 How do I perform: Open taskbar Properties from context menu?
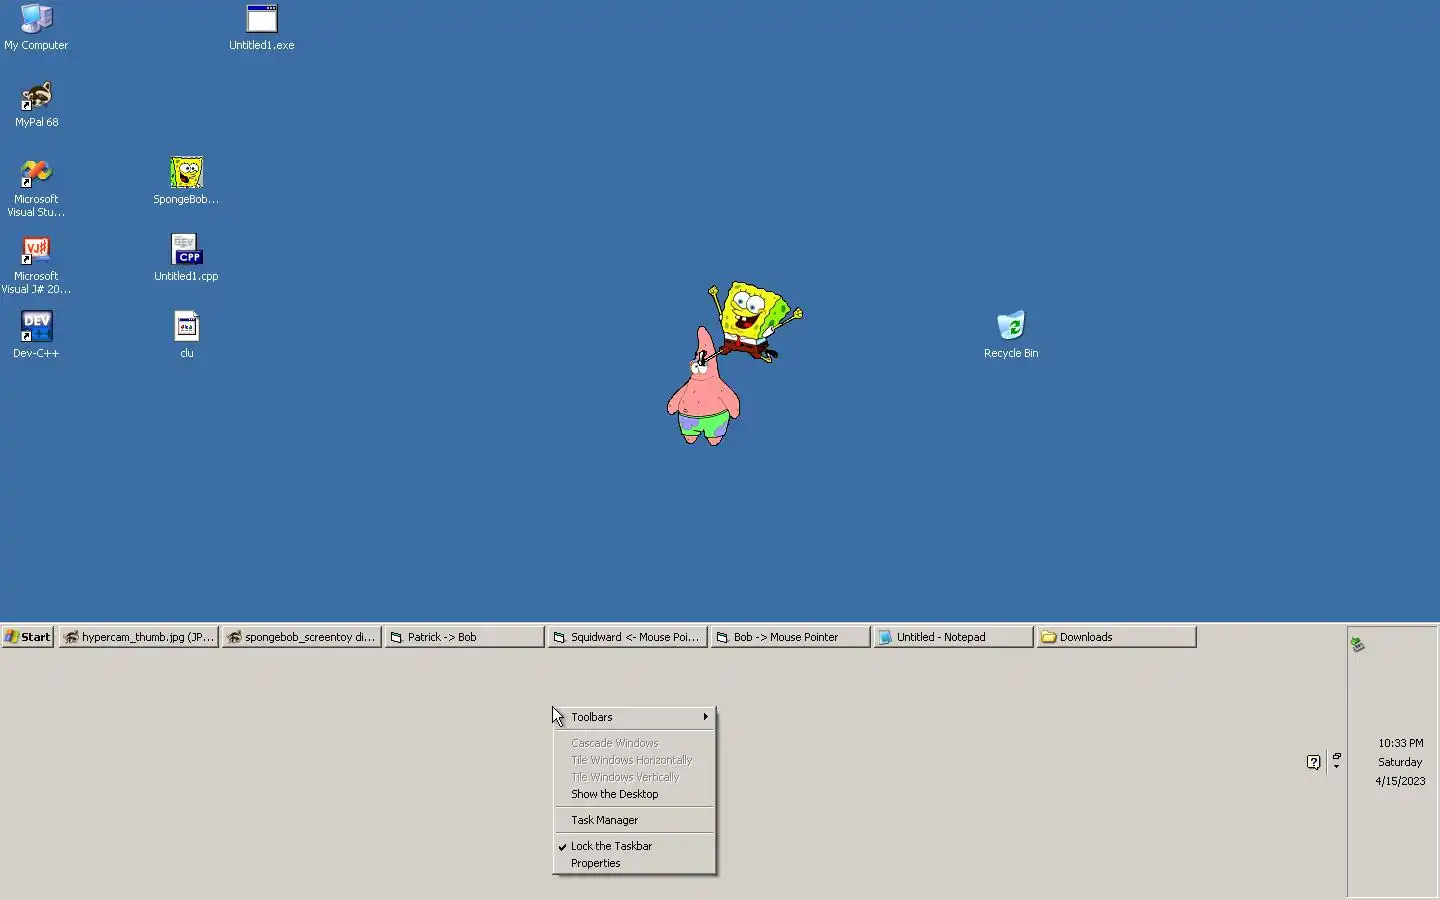click(x=634, y=863)
